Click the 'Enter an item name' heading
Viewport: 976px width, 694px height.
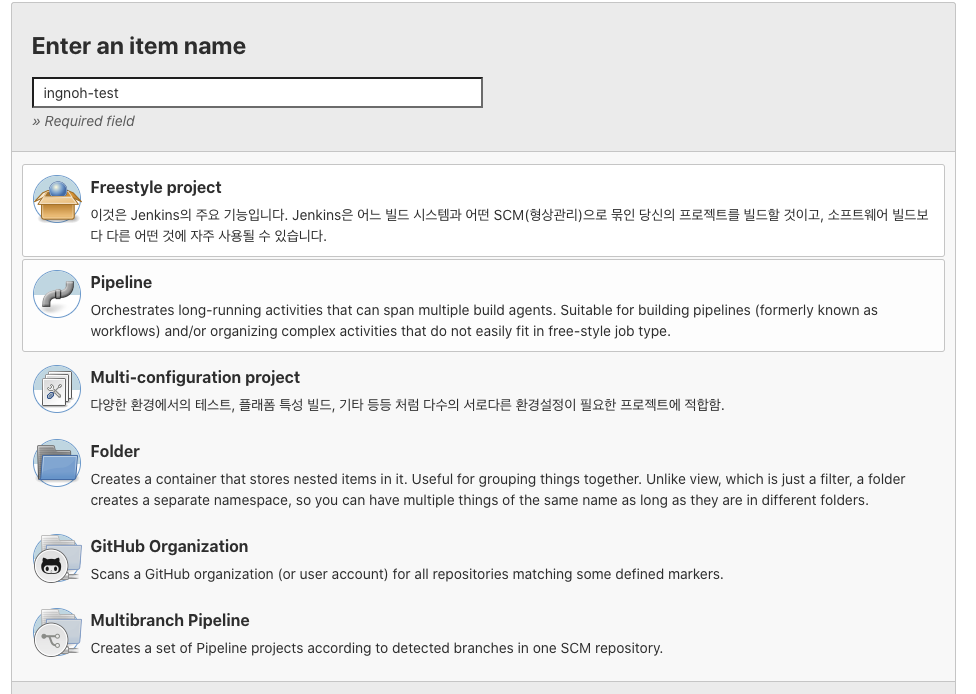click(x=139, y=46)
